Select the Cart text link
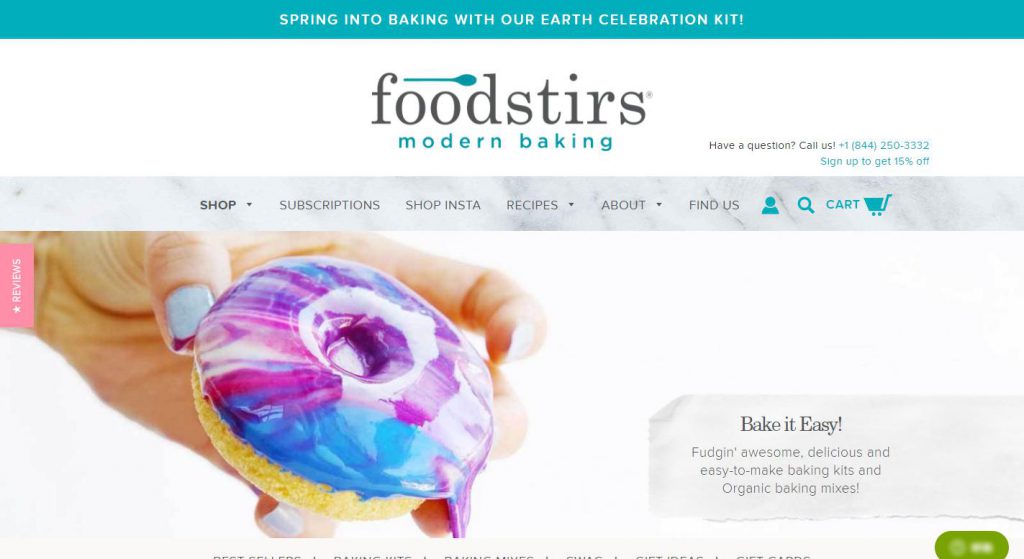The height and width of the screenshot is (559, 1024). click(x=842, y=204)
